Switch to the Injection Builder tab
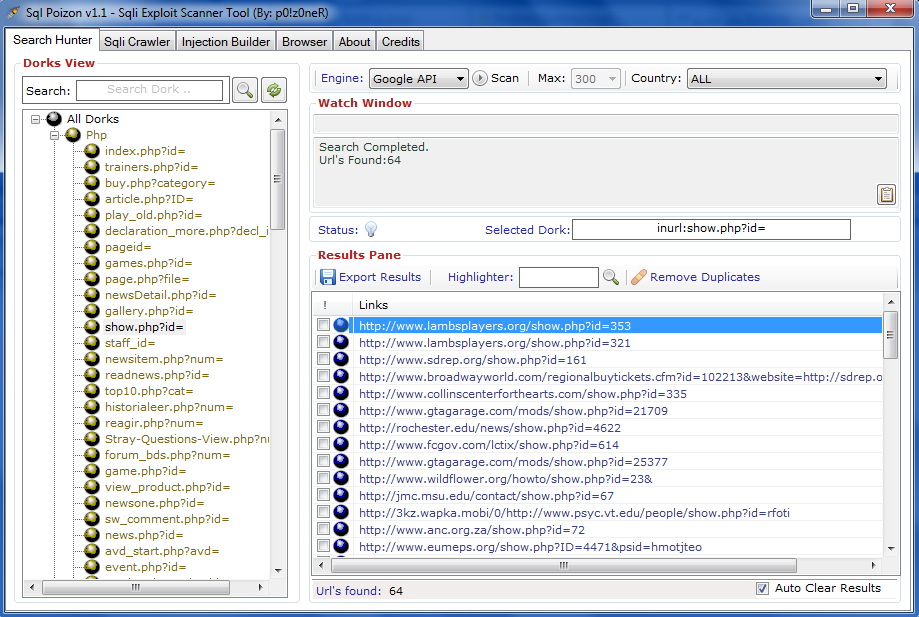Viewport: 919px width, 617px height. [x=226, y=42]
